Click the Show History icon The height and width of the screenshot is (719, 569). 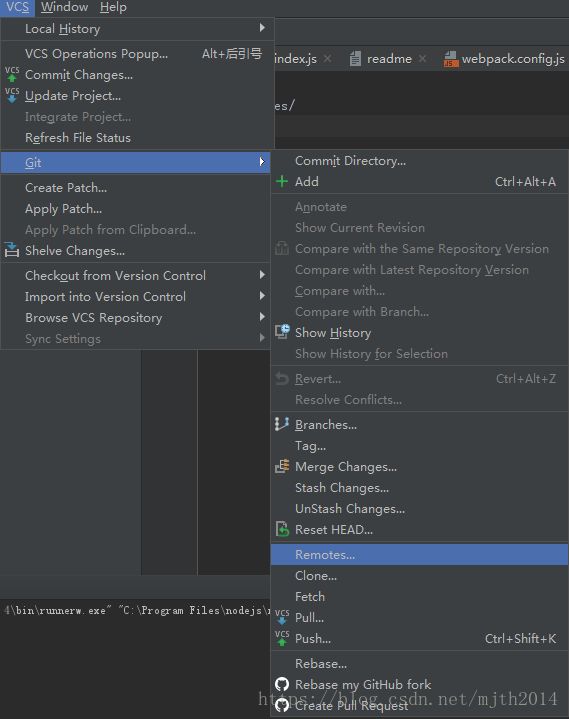coord(282,332)
